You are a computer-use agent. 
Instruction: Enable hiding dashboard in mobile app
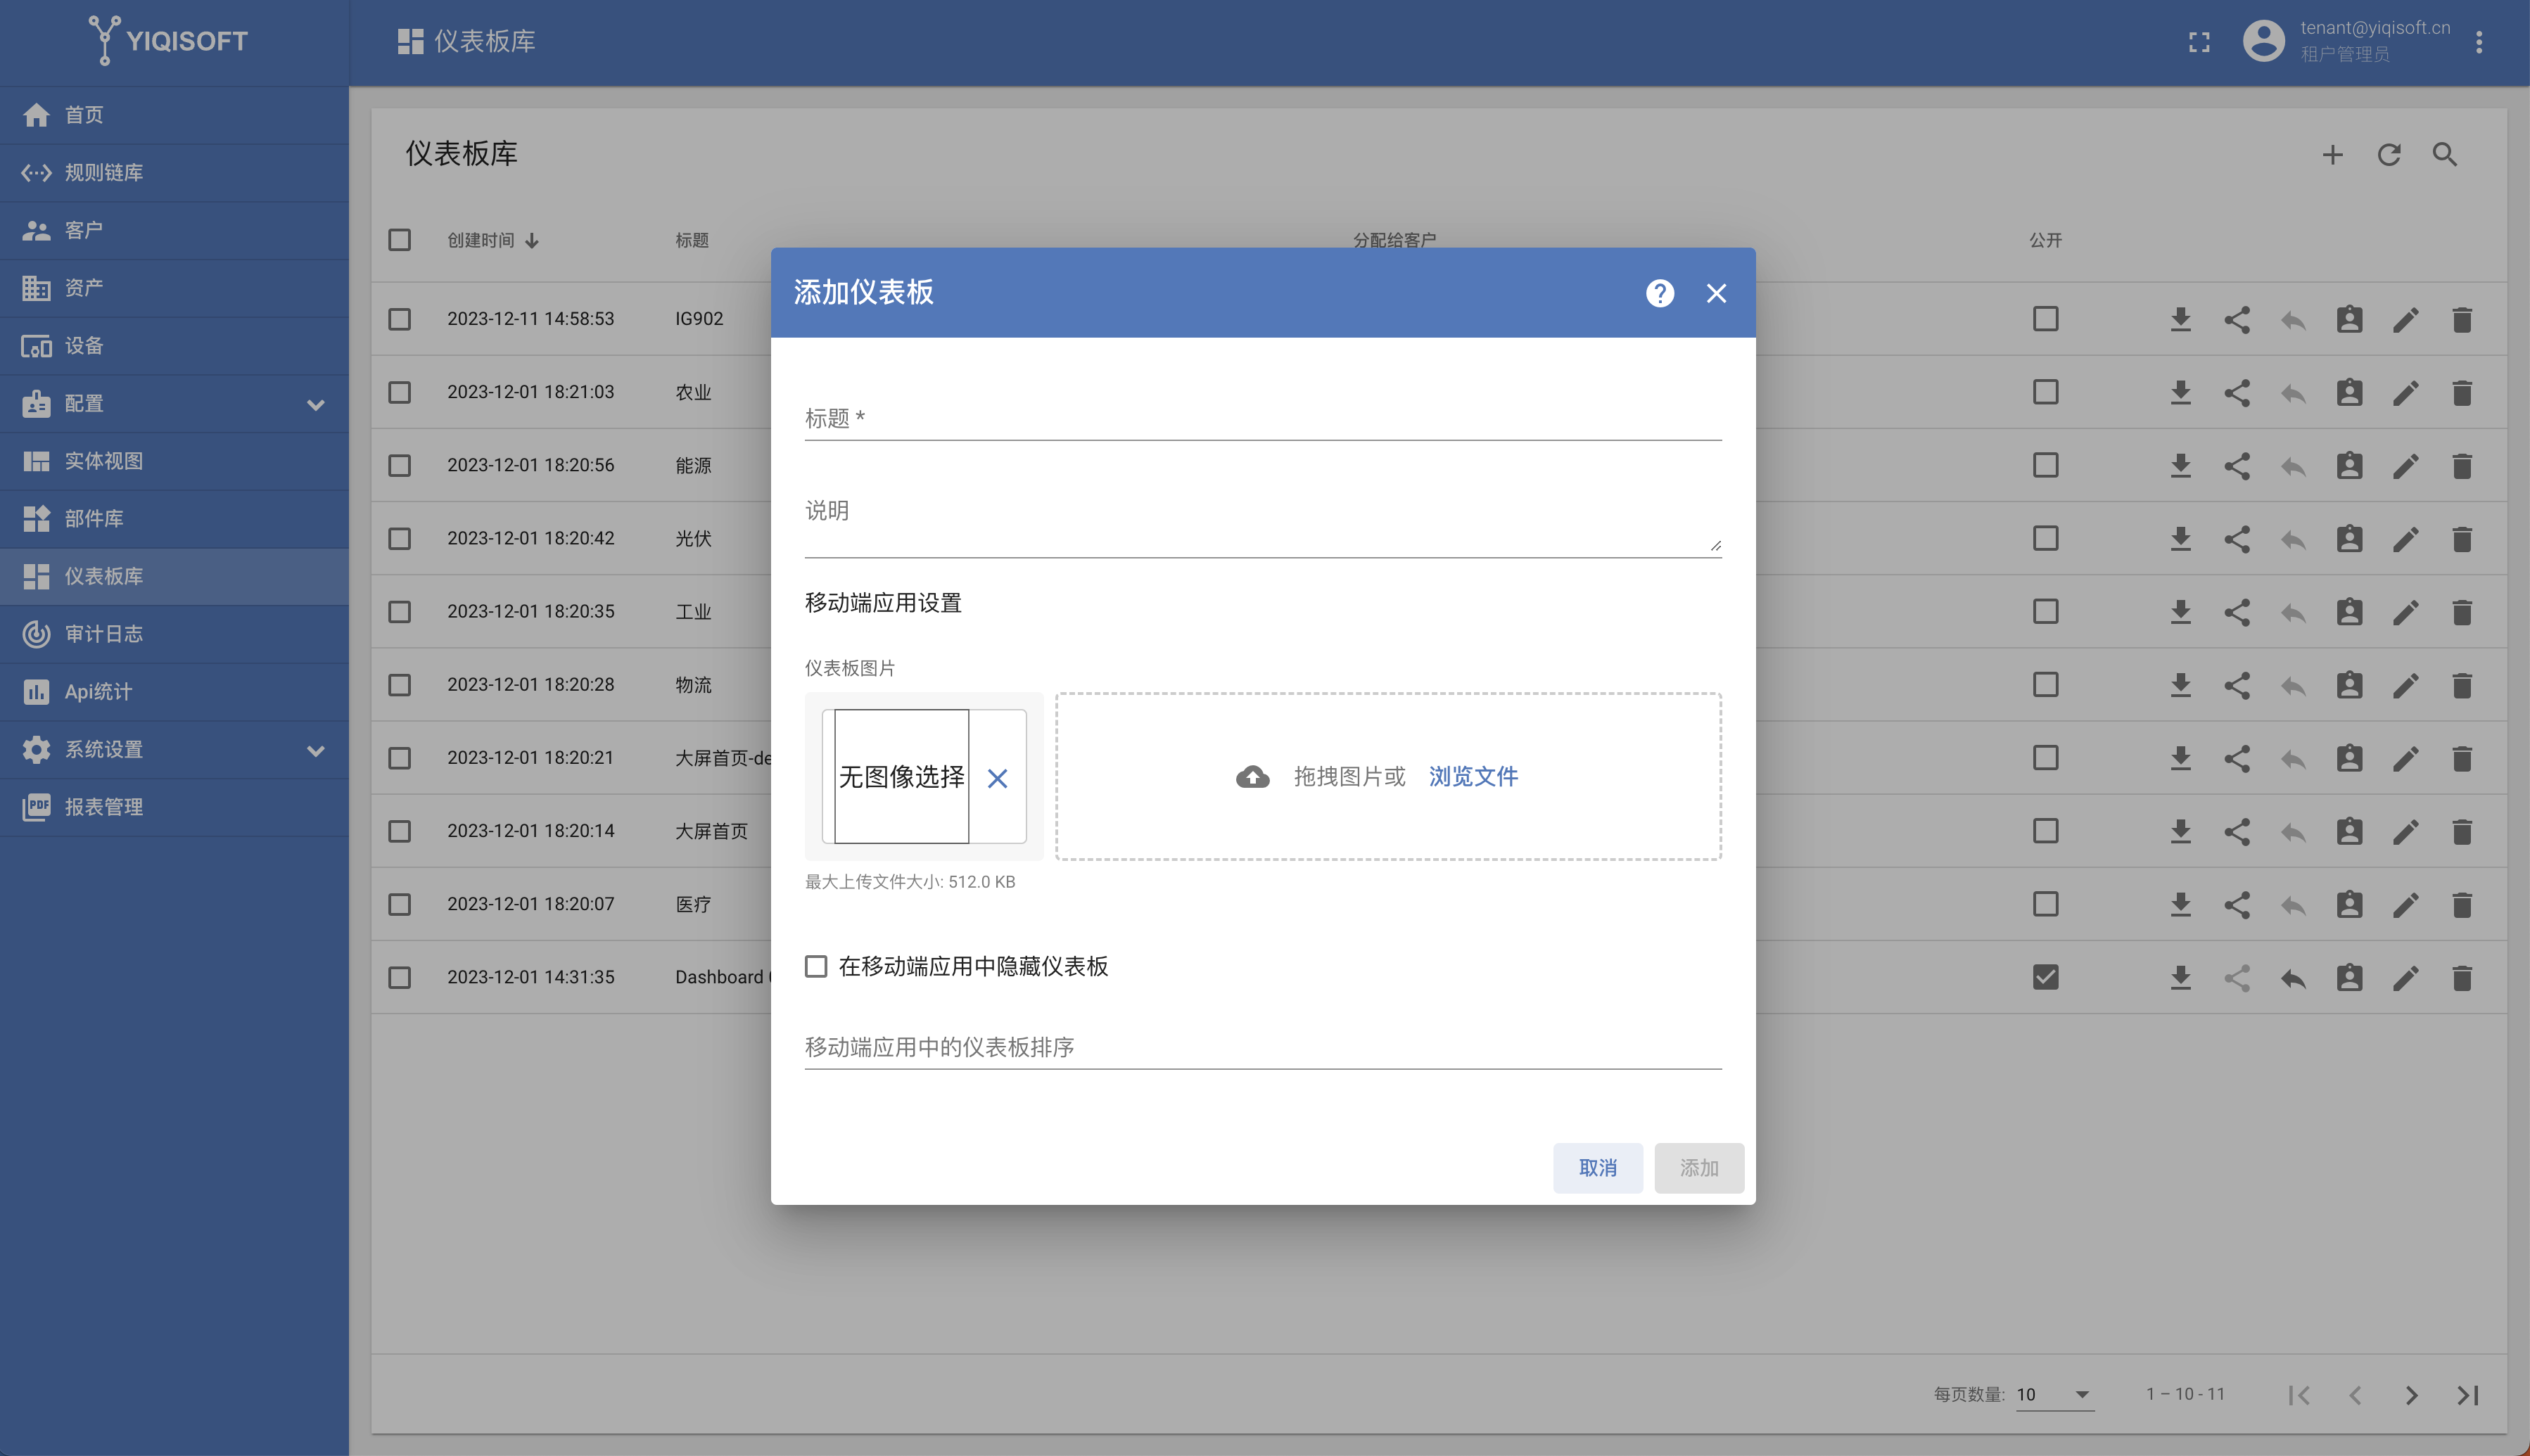816,966
